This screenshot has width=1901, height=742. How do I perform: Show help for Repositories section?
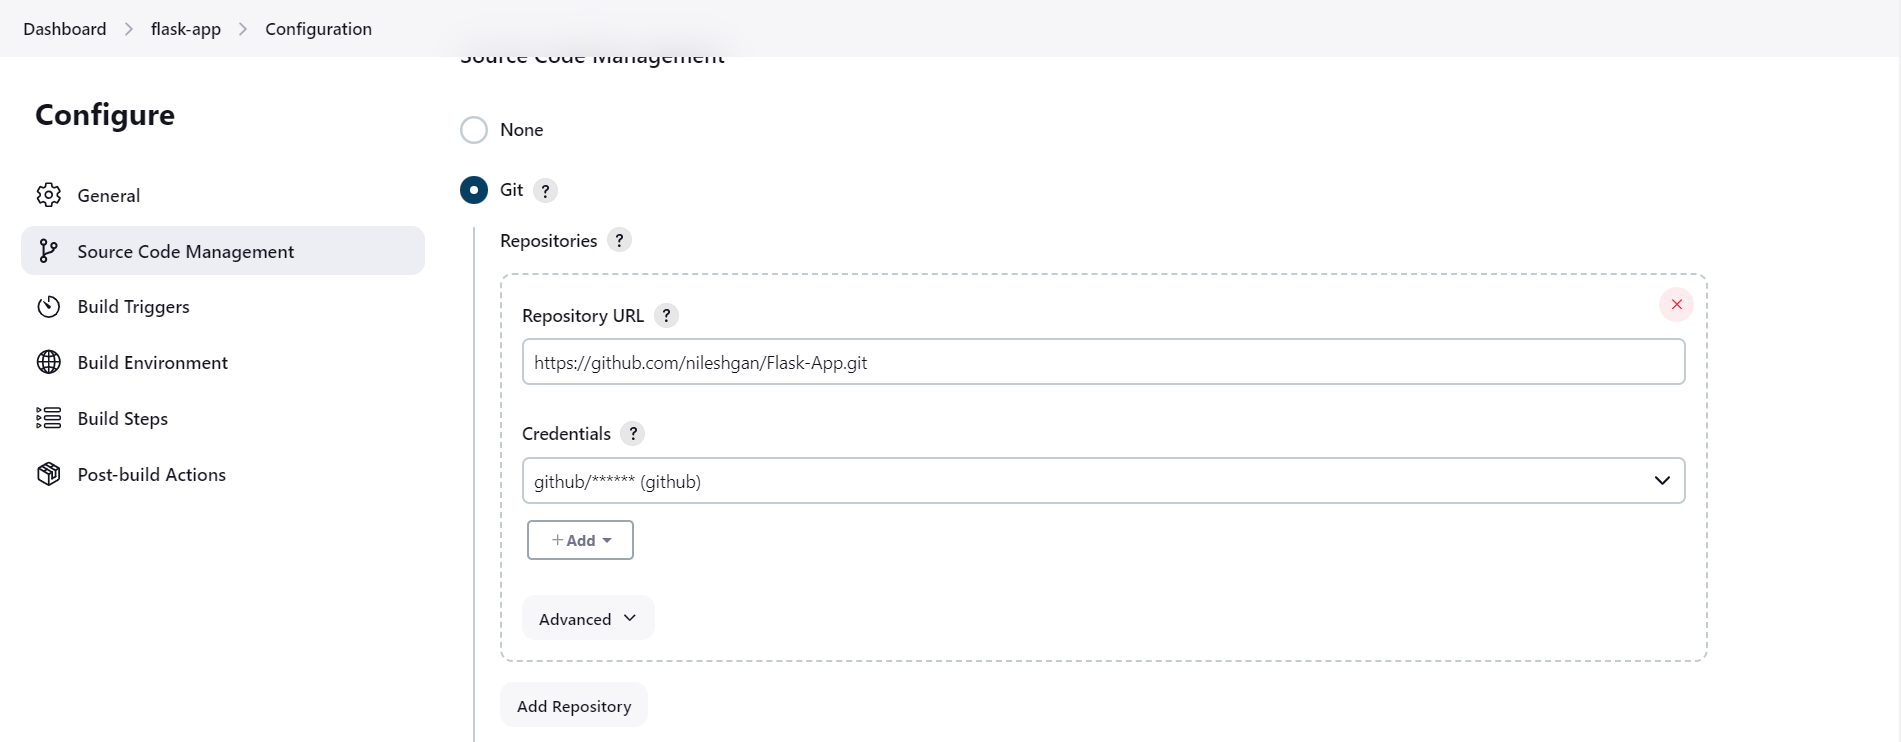pyautogui.click(x=620, y=241)
